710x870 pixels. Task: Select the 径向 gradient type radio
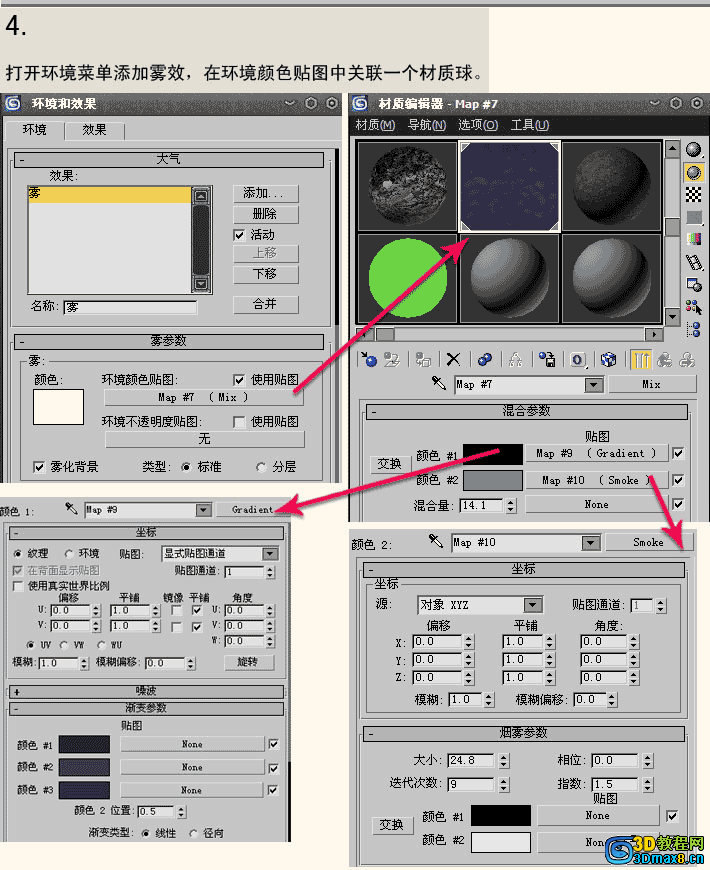click(194, 833)
